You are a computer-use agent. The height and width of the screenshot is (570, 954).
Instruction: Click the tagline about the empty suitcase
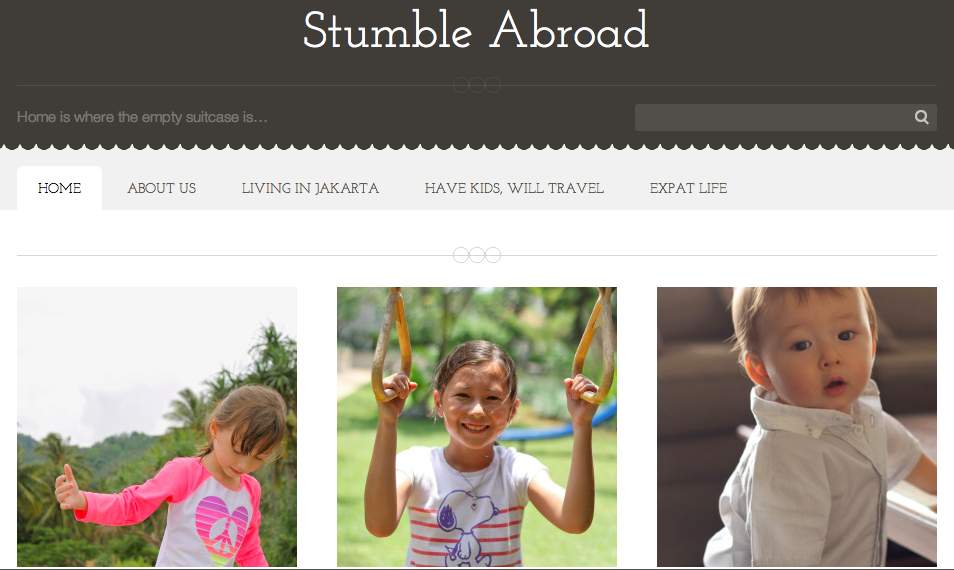coord(142,117)
